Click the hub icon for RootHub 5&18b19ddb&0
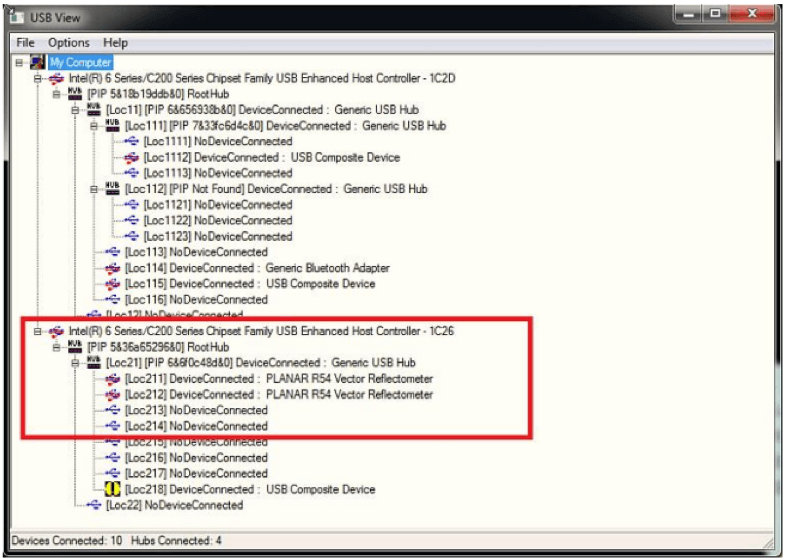This screenshot has width=785, height=558. pos(75,94)
